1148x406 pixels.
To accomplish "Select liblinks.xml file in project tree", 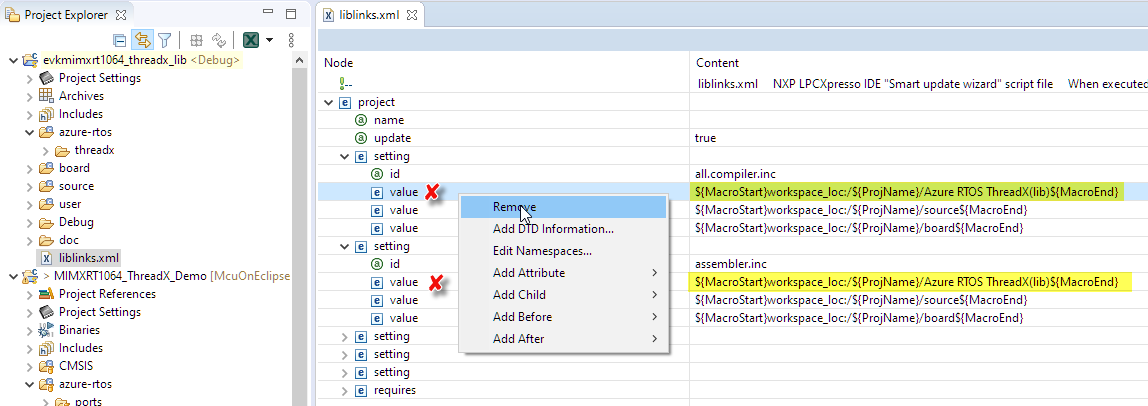I will point(89,258).
